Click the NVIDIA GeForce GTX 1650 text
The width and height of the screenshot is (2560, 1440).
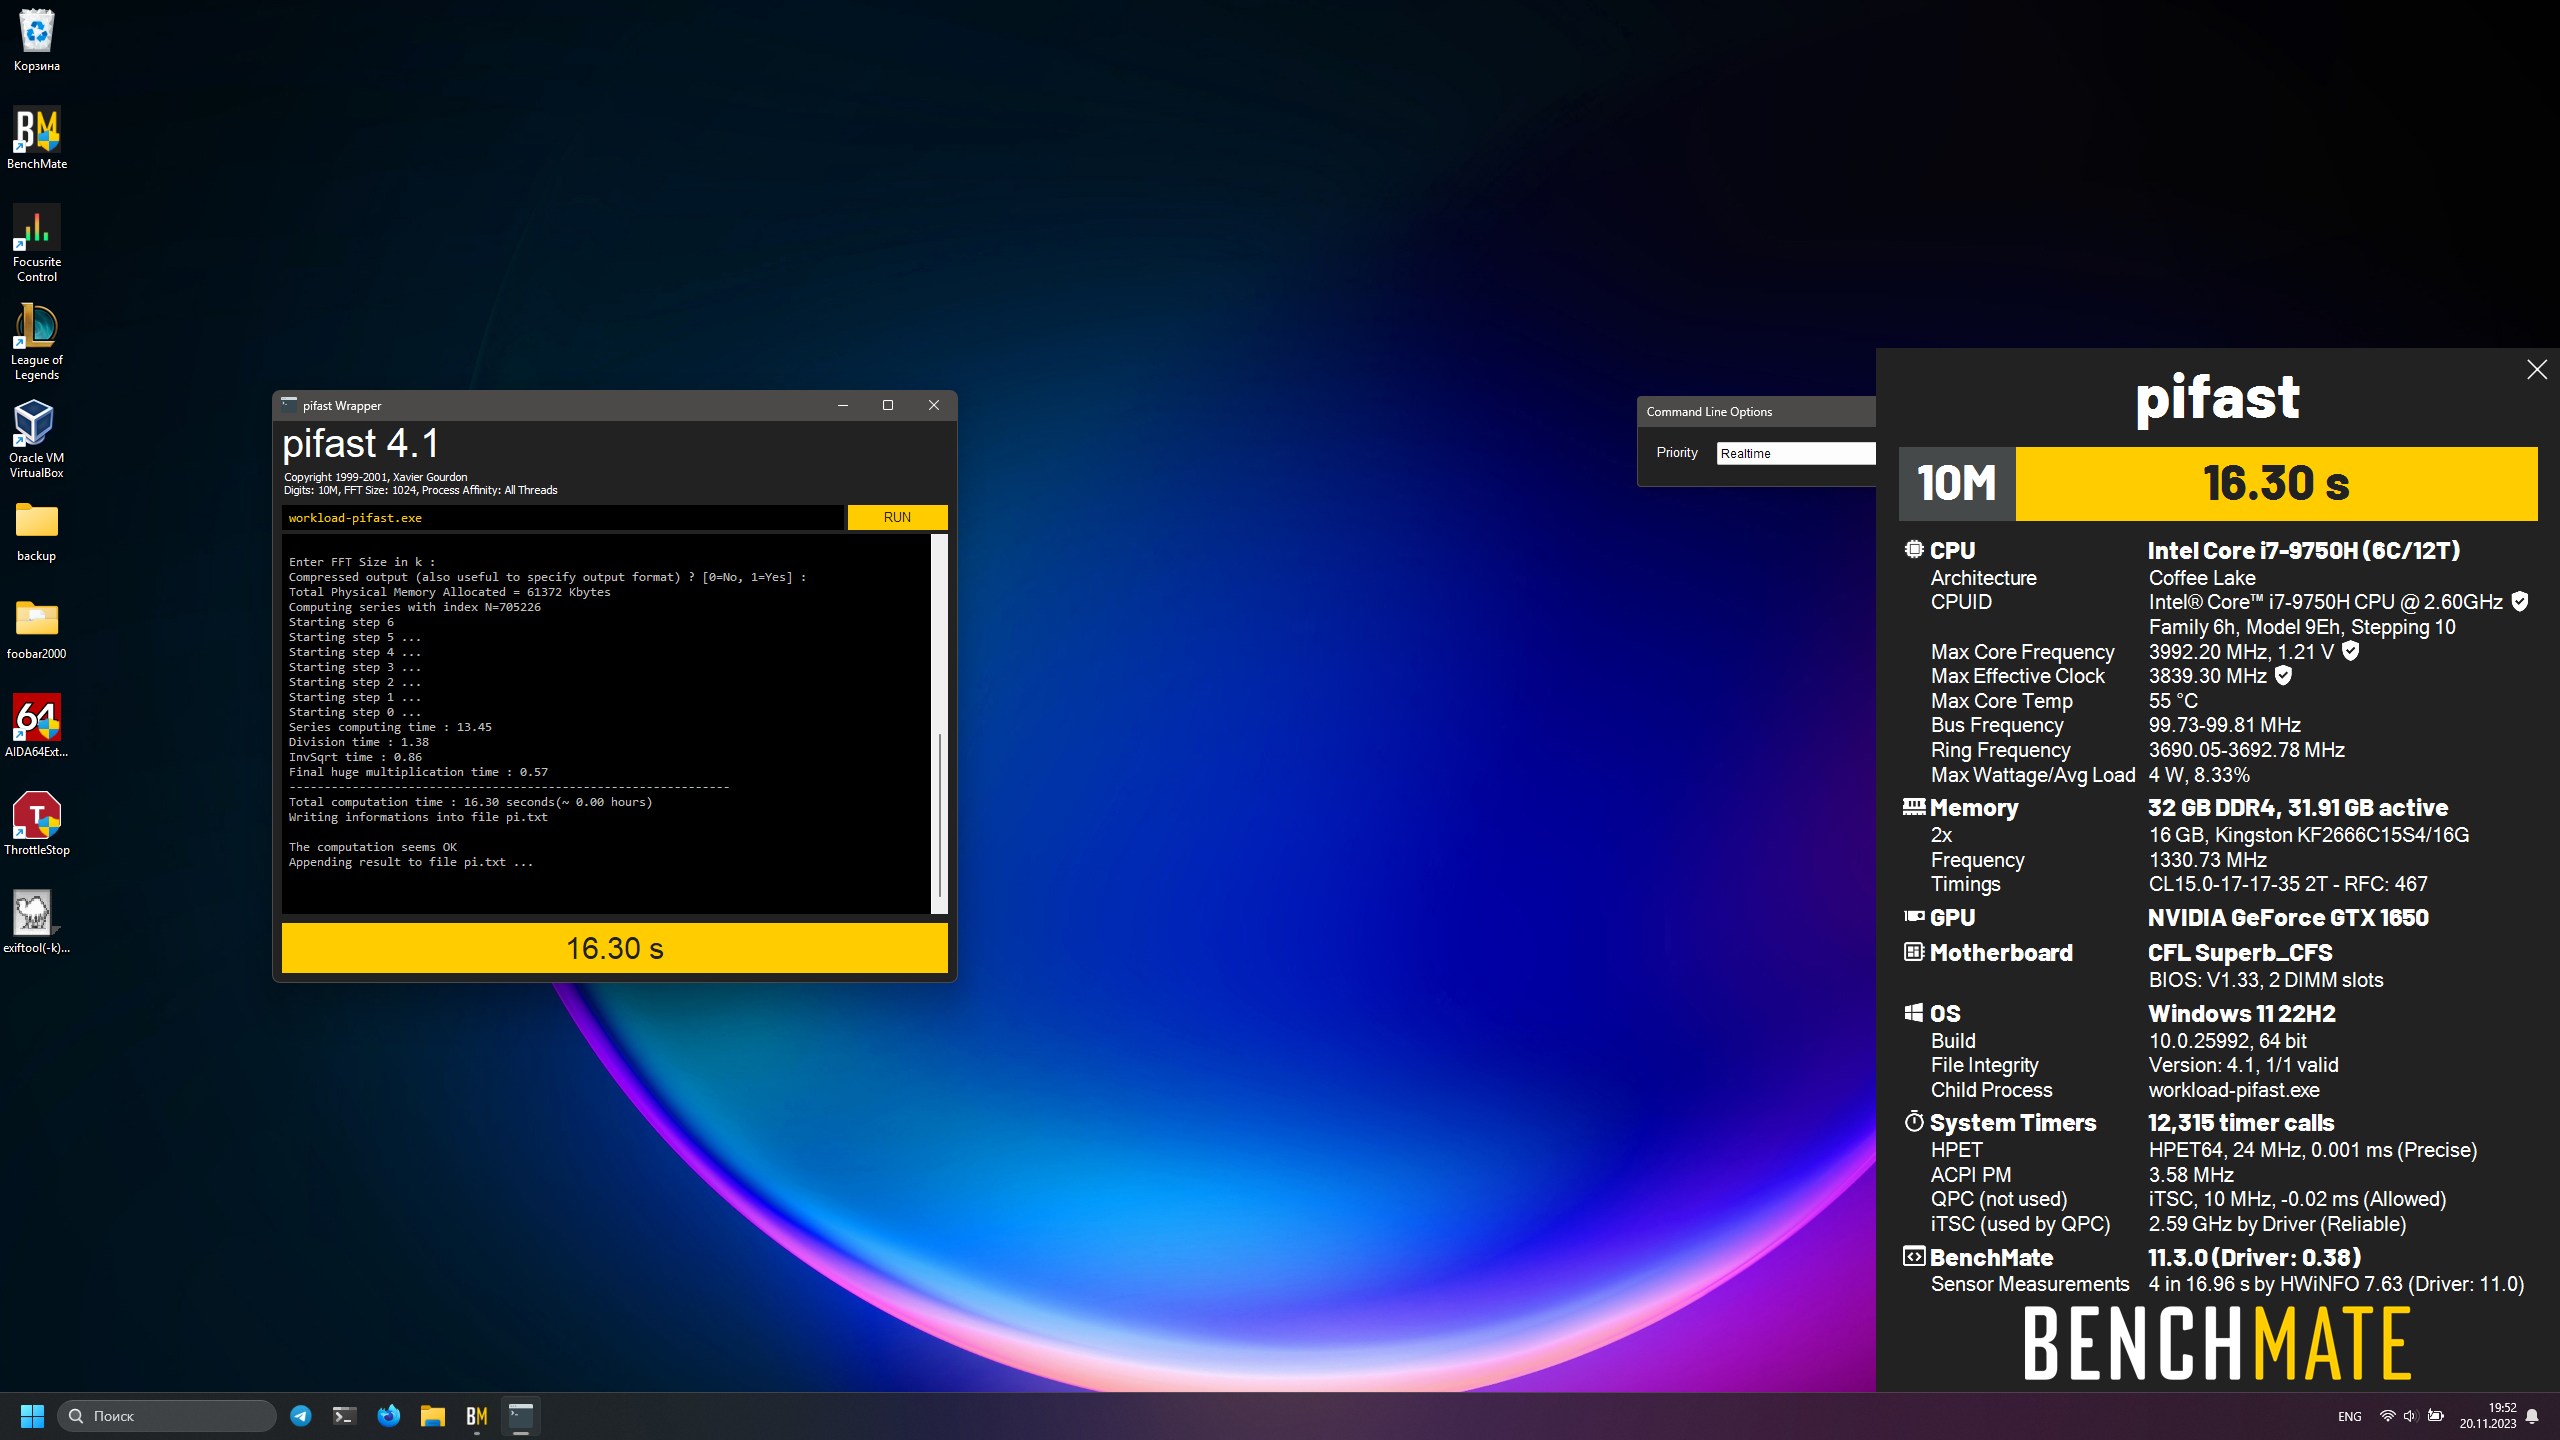[x=2288, y=918]
